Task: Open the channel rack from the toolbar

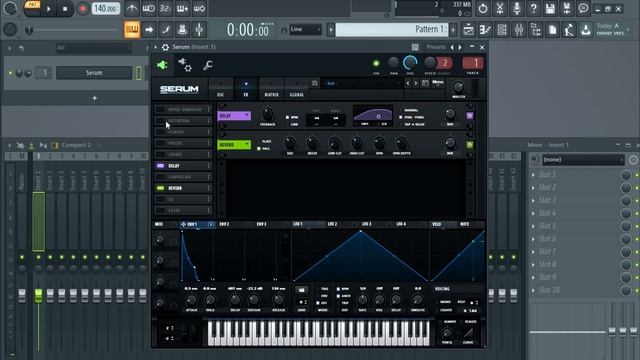Action: tap(502, 29)
